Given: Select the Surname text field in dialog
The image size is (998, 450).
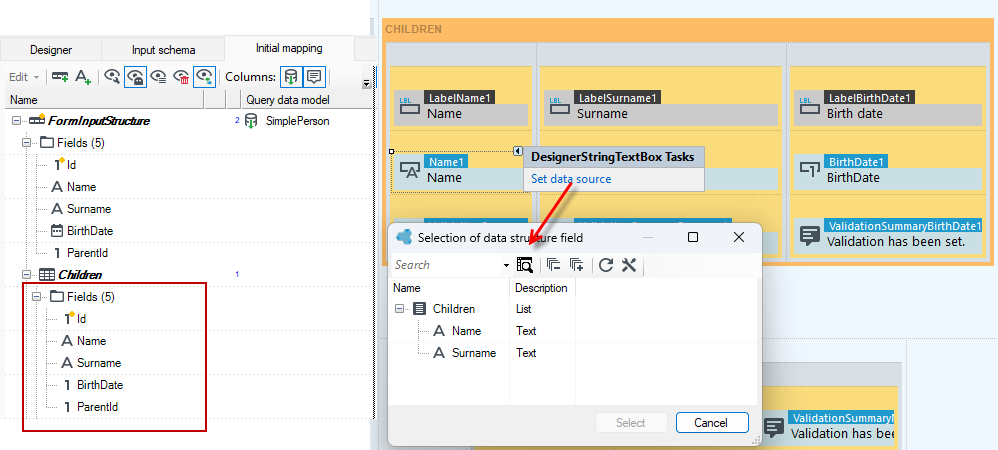Looking at the screenshot, I should pos(474,353).
